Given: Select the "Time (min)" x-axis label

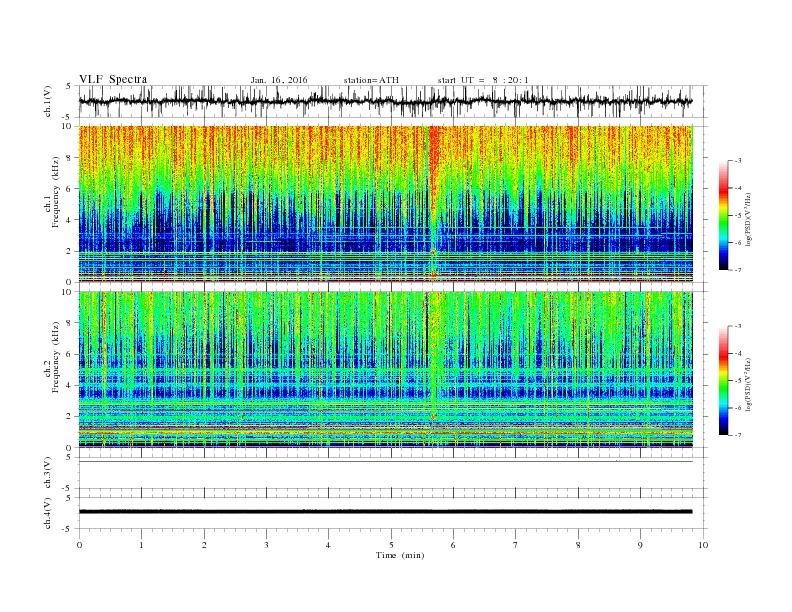Looking at the screenshot, I should click(400, 555).
